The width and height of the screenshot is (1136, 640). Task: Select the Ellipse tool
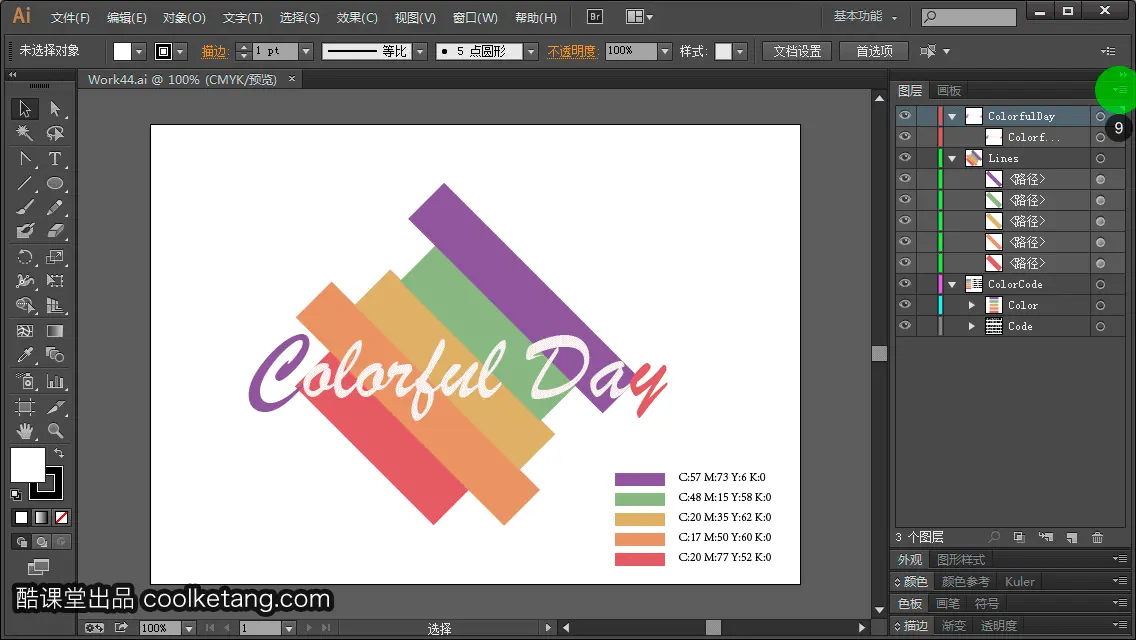(55, 183)
